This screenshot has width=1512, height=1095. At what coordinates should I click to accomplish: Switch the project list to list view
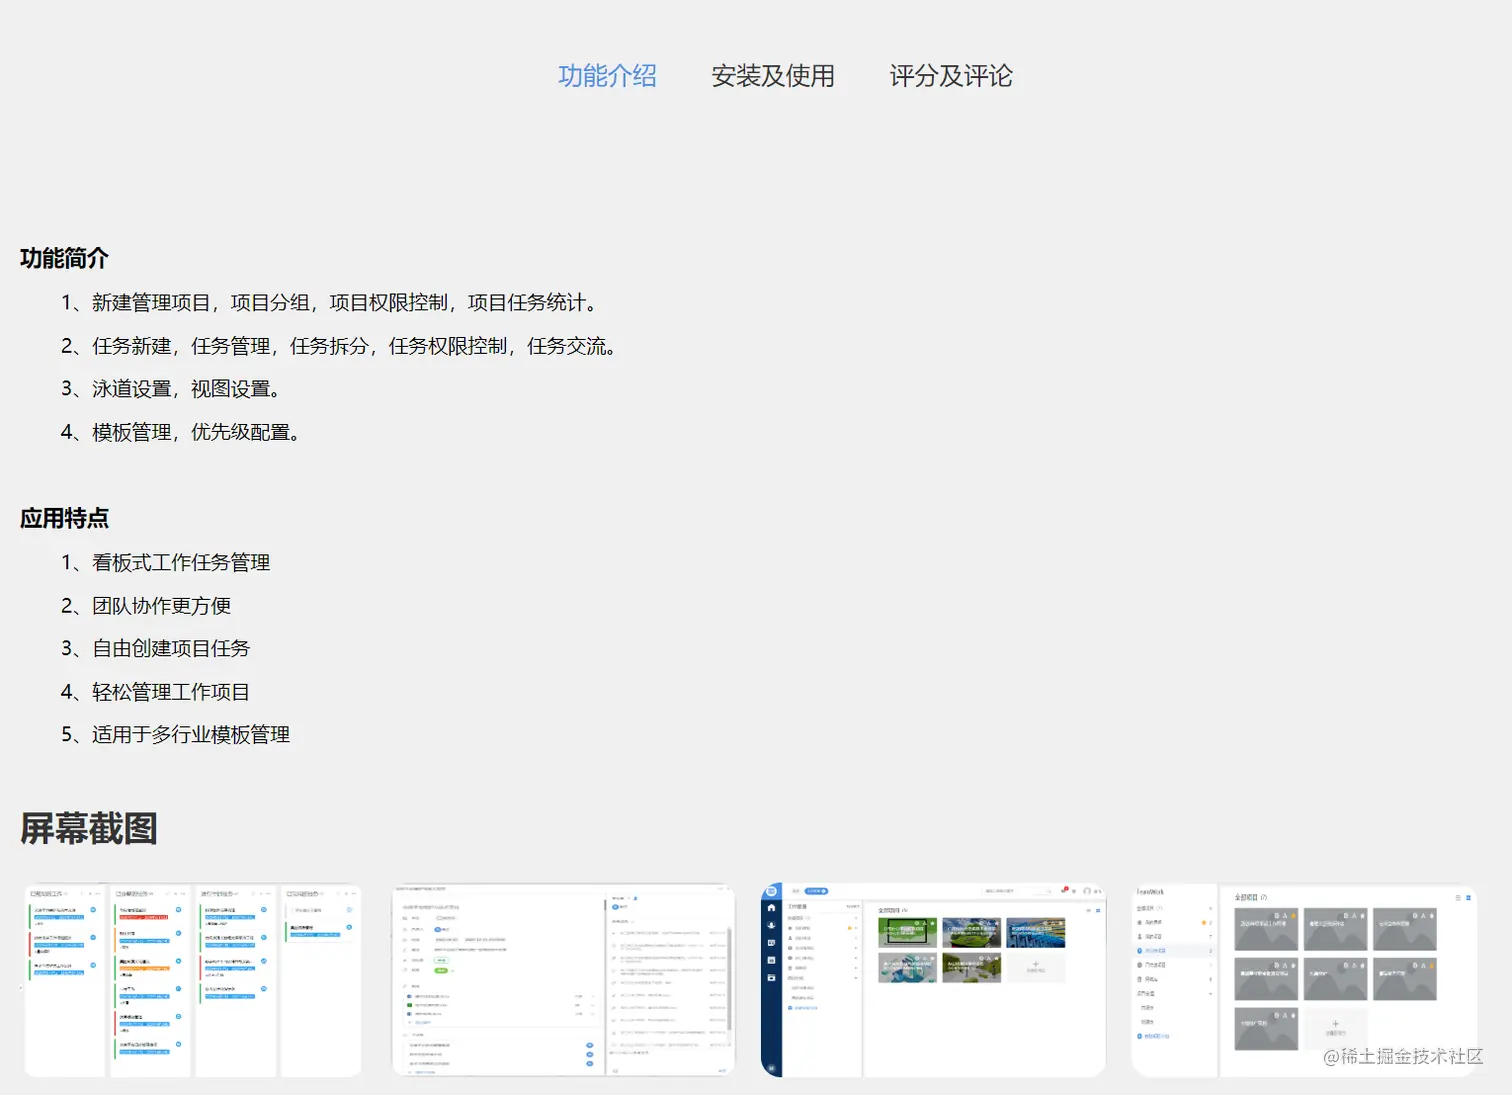1459,897
